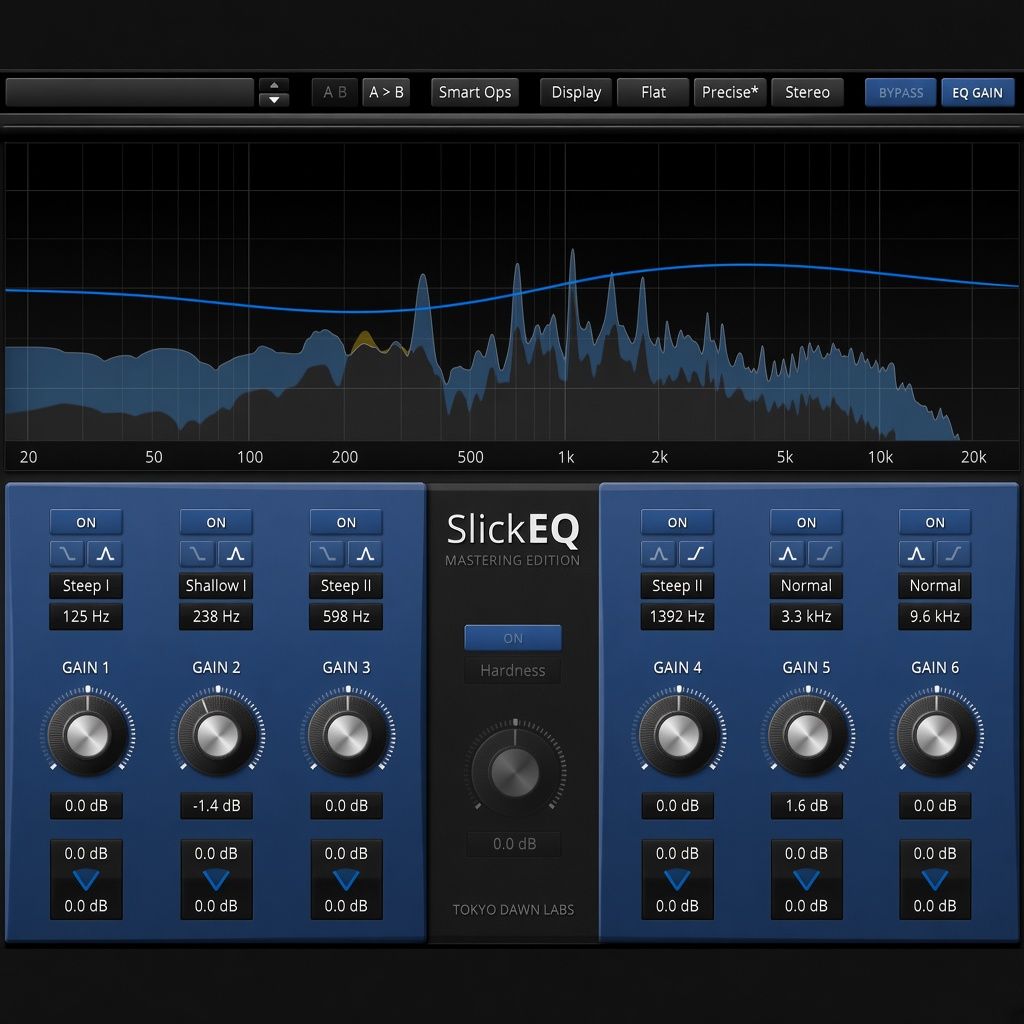Viewport: 1024px width, 1024px height.
Task: Click the -1.4 dB gain value
Action: point(216,806)
